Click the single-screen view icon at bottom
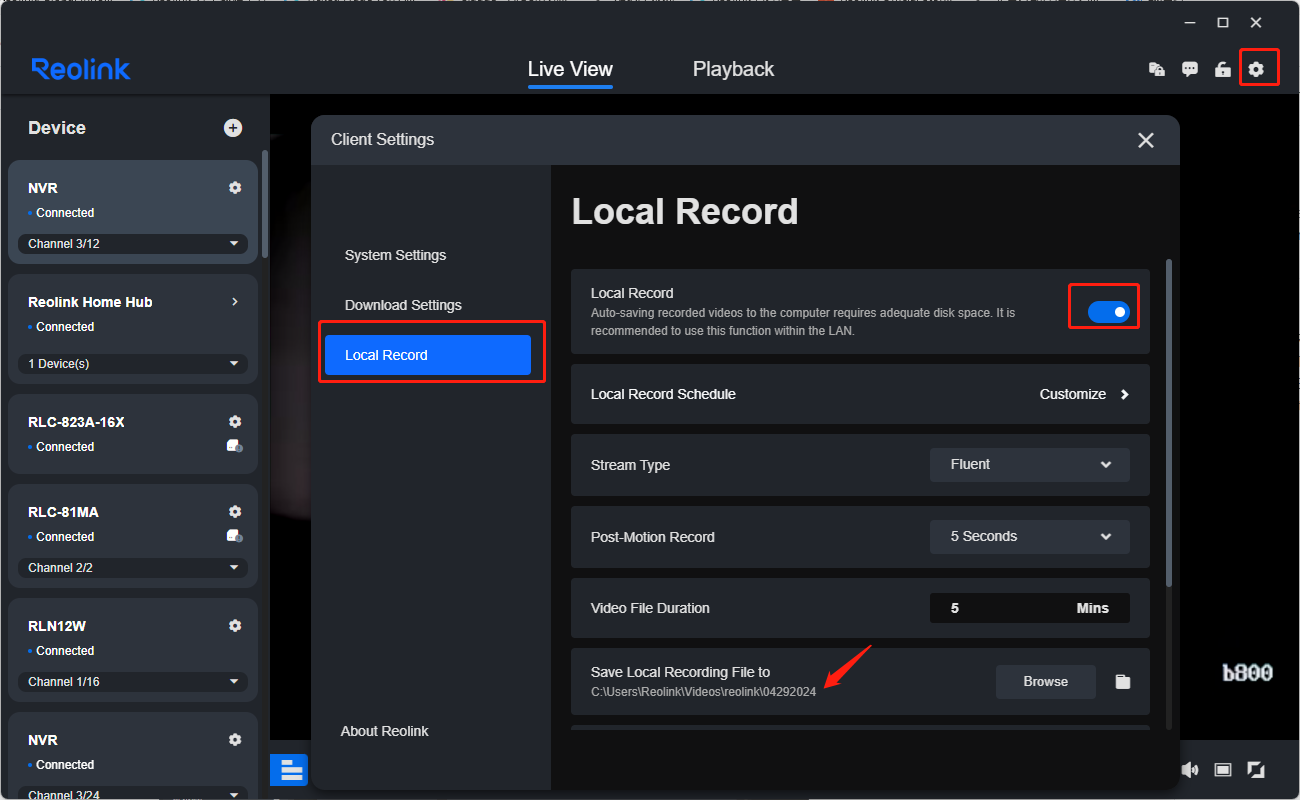Viewport: 1300px width, 800px height. click(1223, 769)
